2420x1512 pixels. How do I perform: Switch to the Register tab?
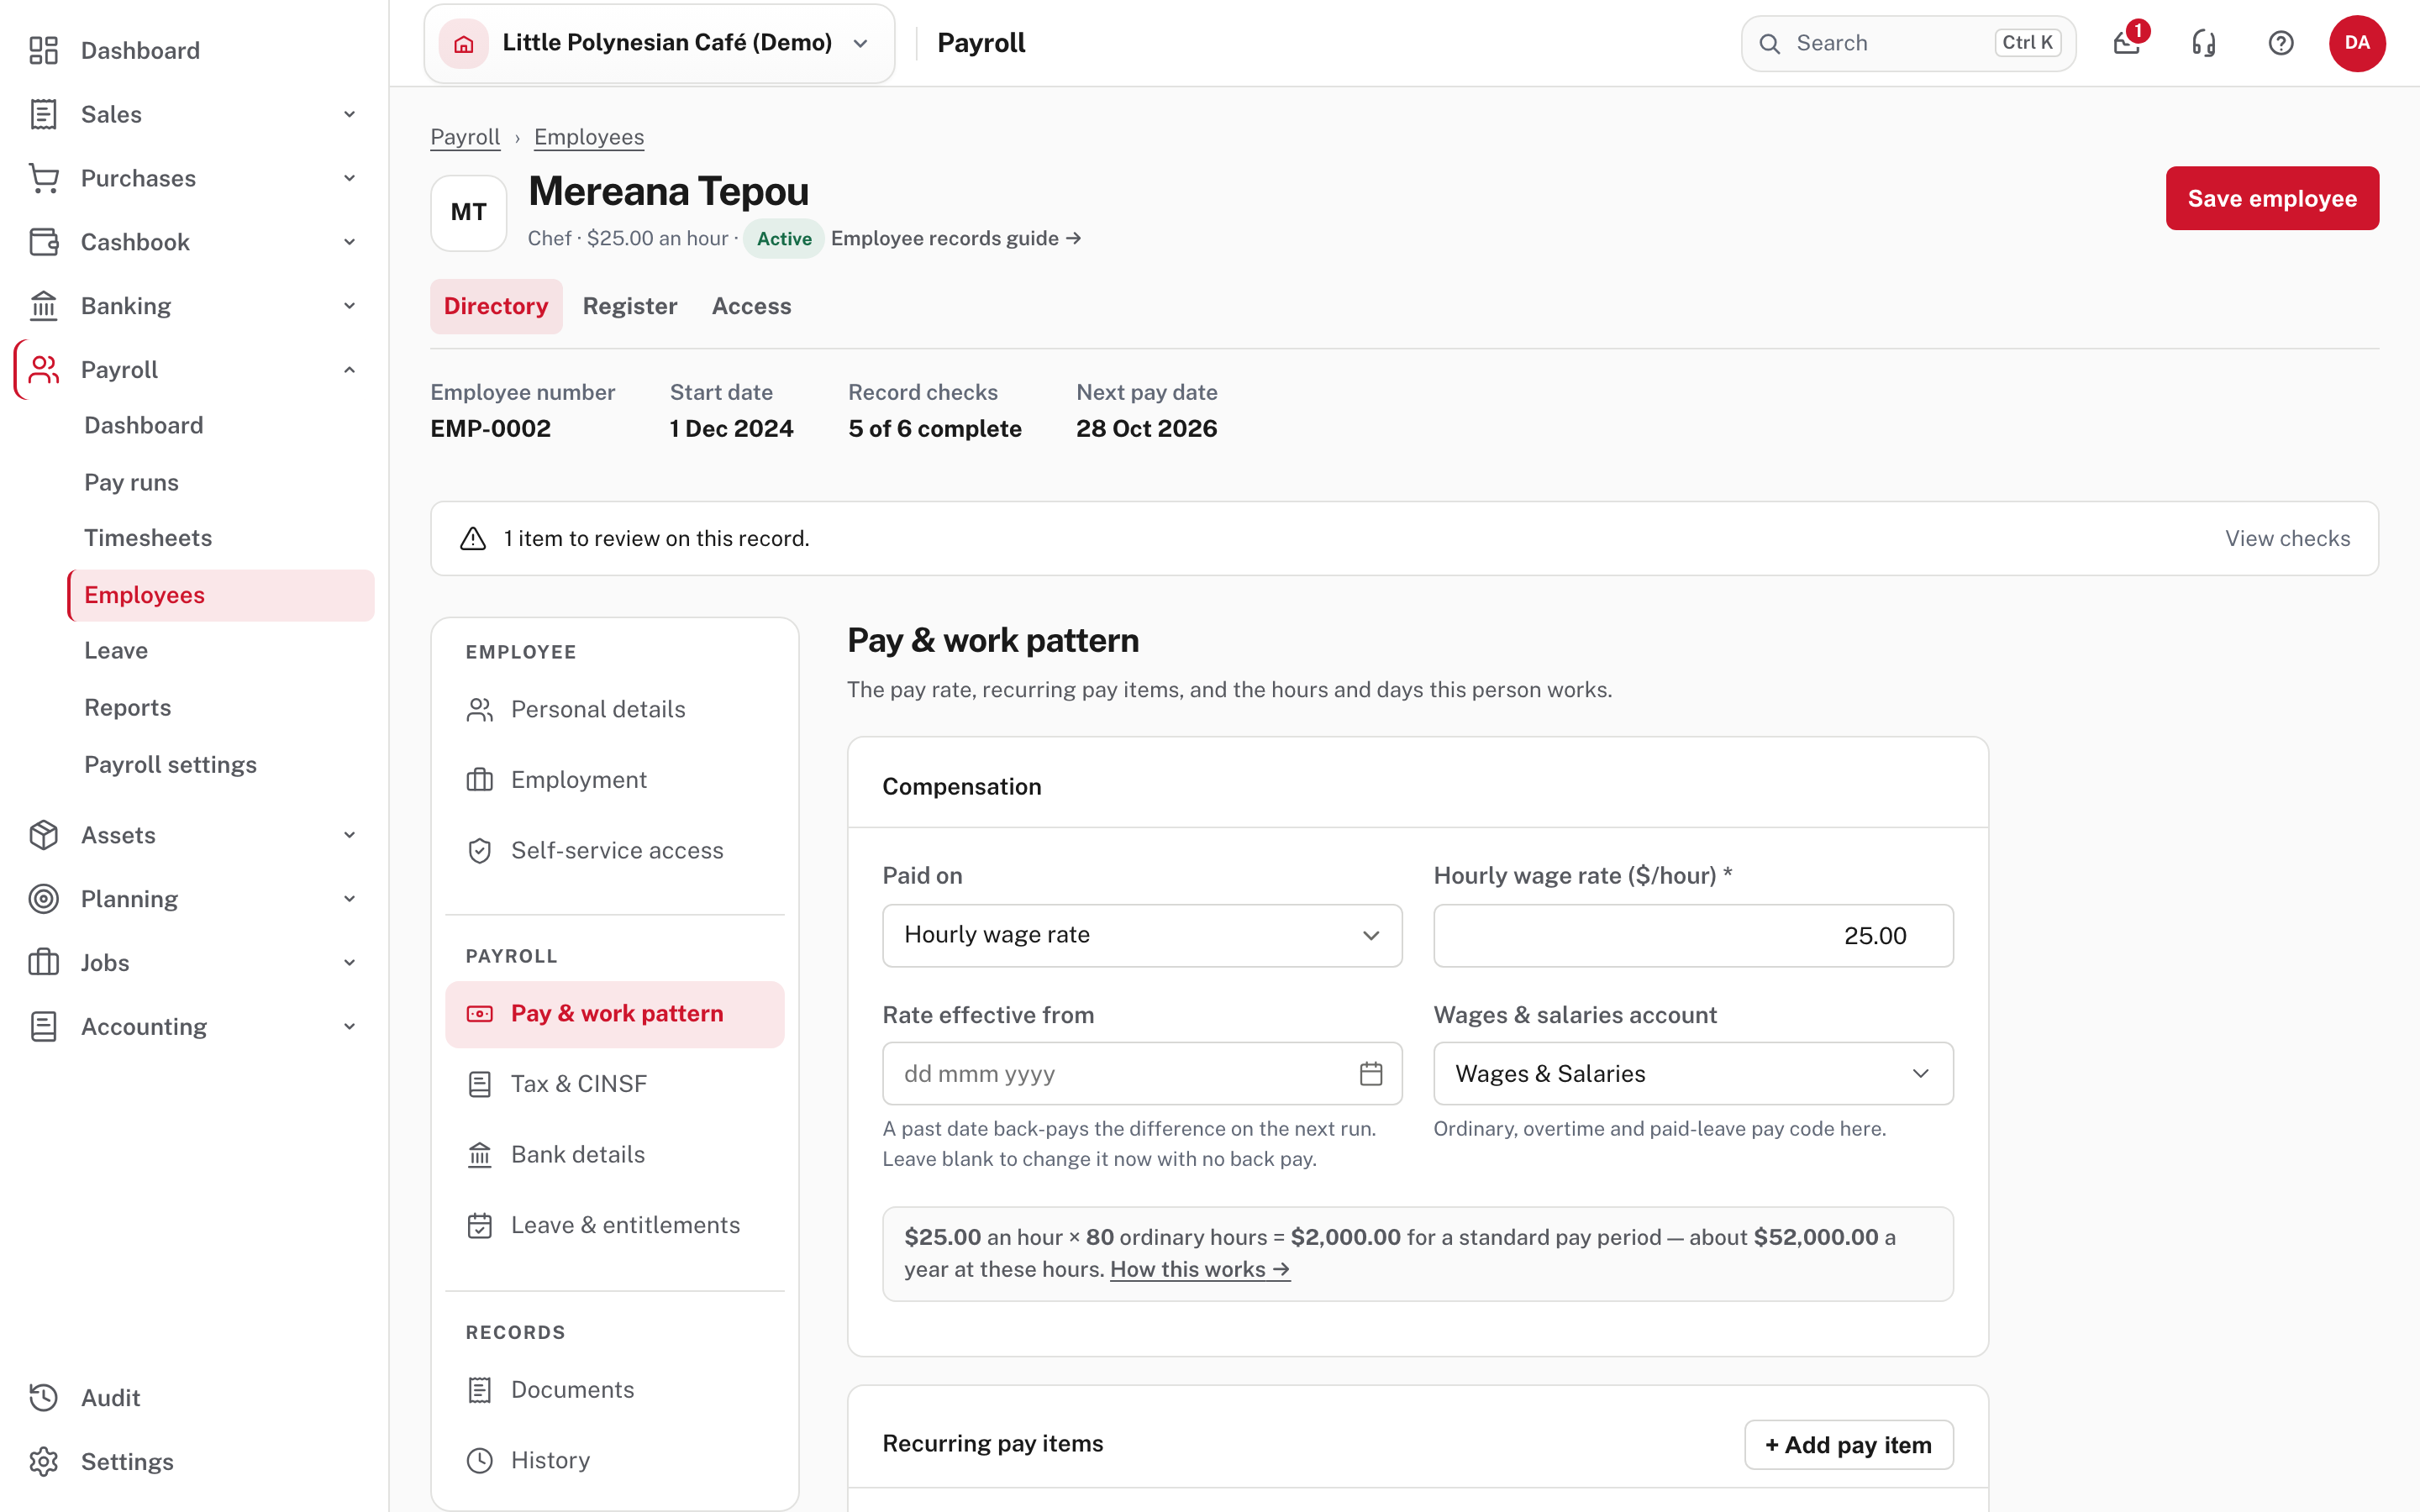tap(630, 306)
